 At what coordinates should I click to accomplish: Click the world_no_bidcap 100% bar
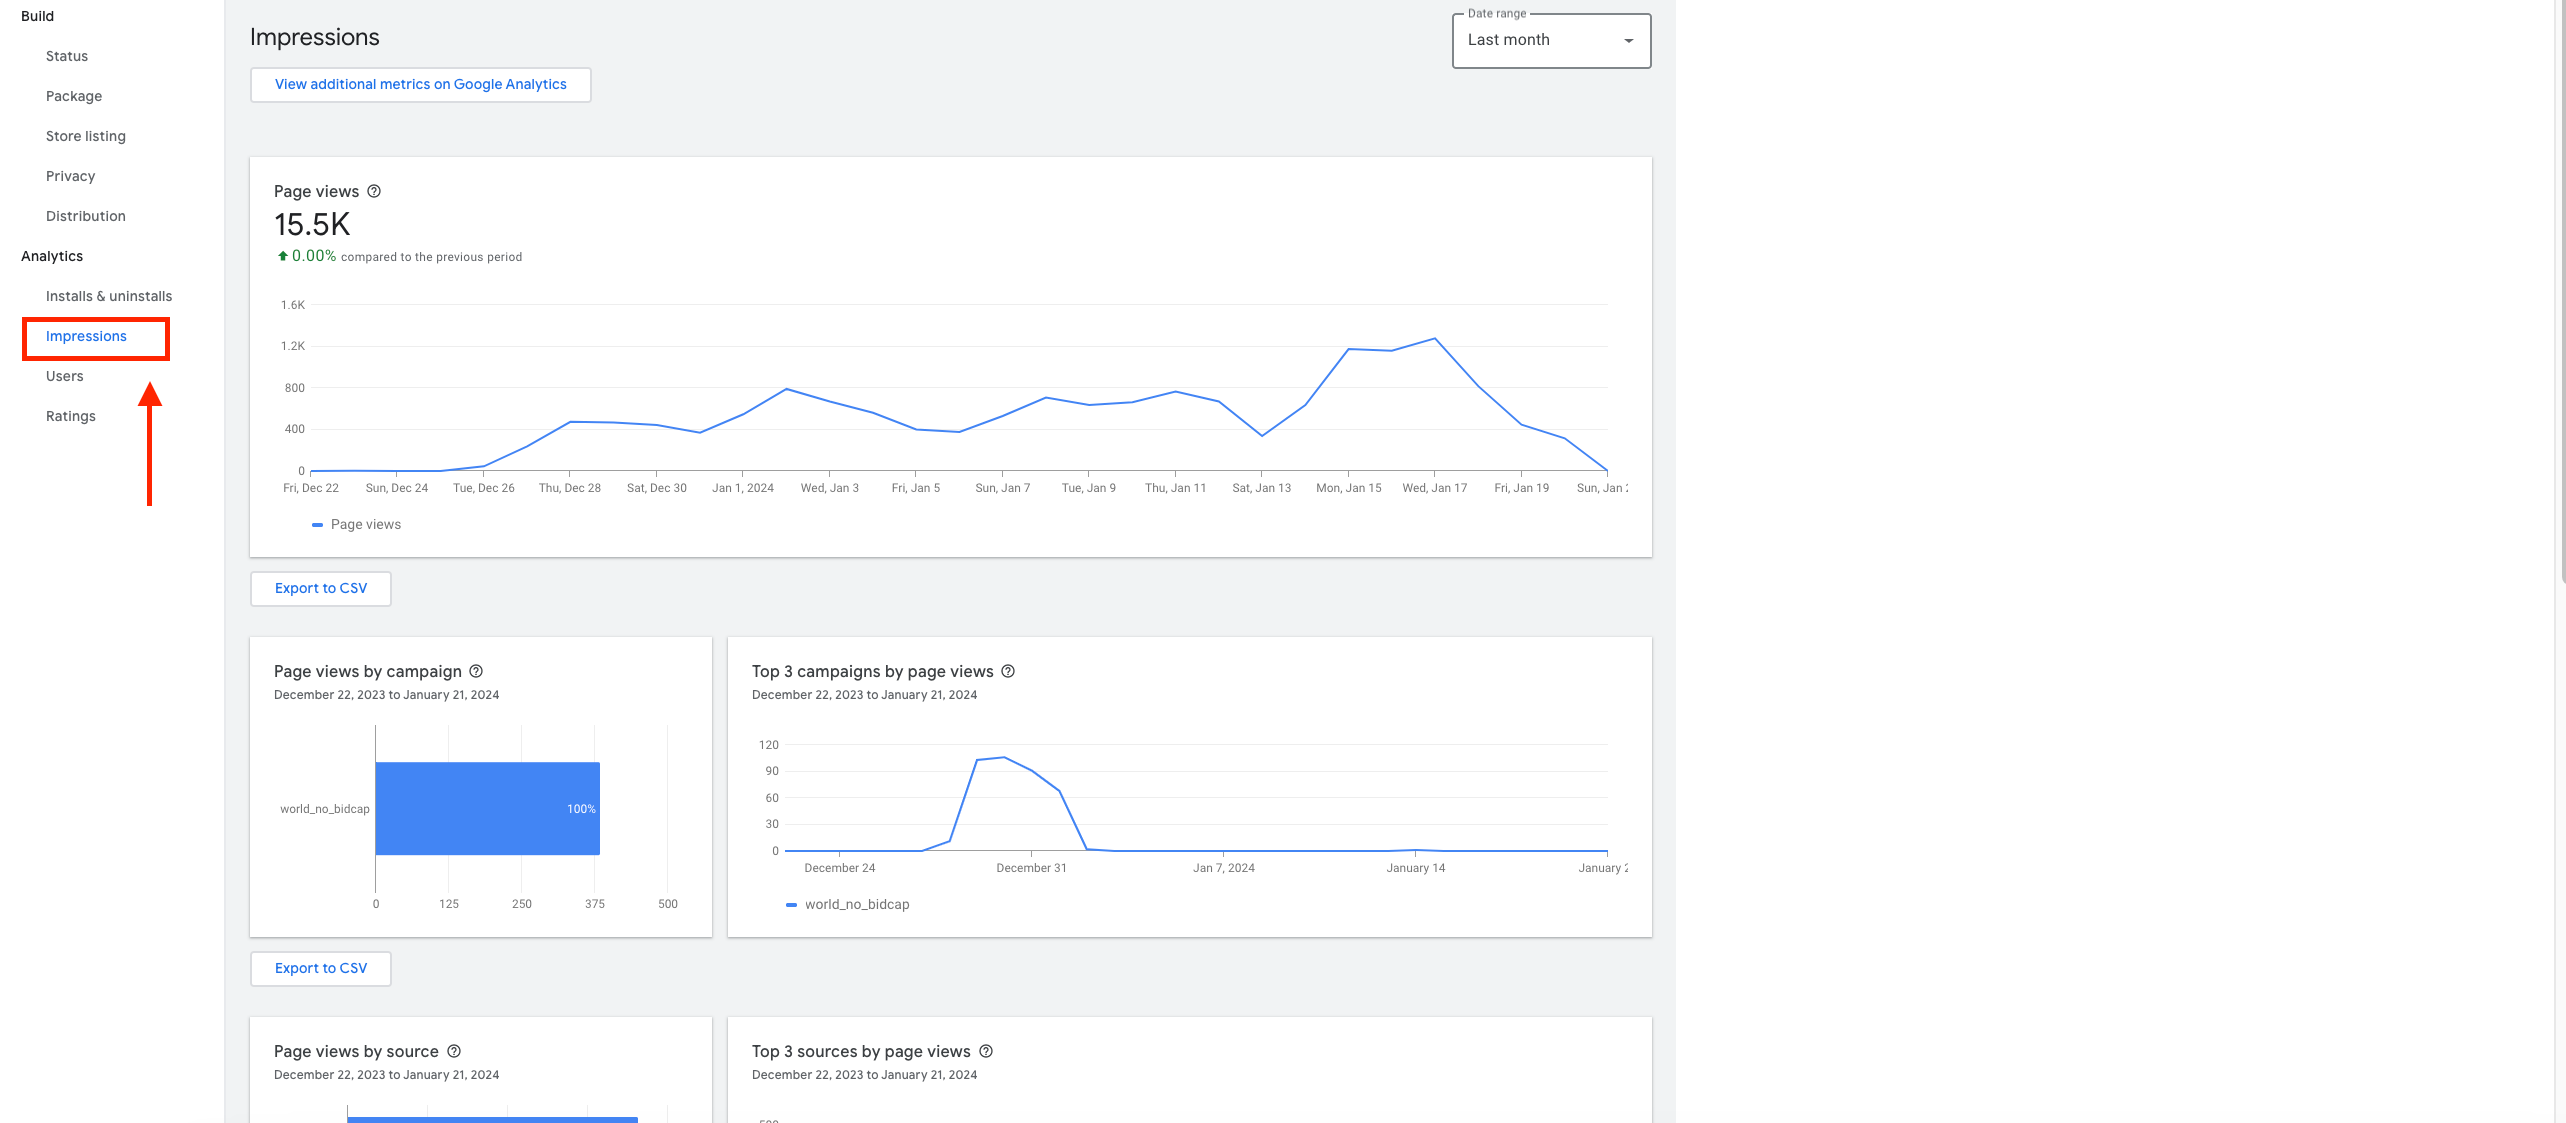coord(487,808)
